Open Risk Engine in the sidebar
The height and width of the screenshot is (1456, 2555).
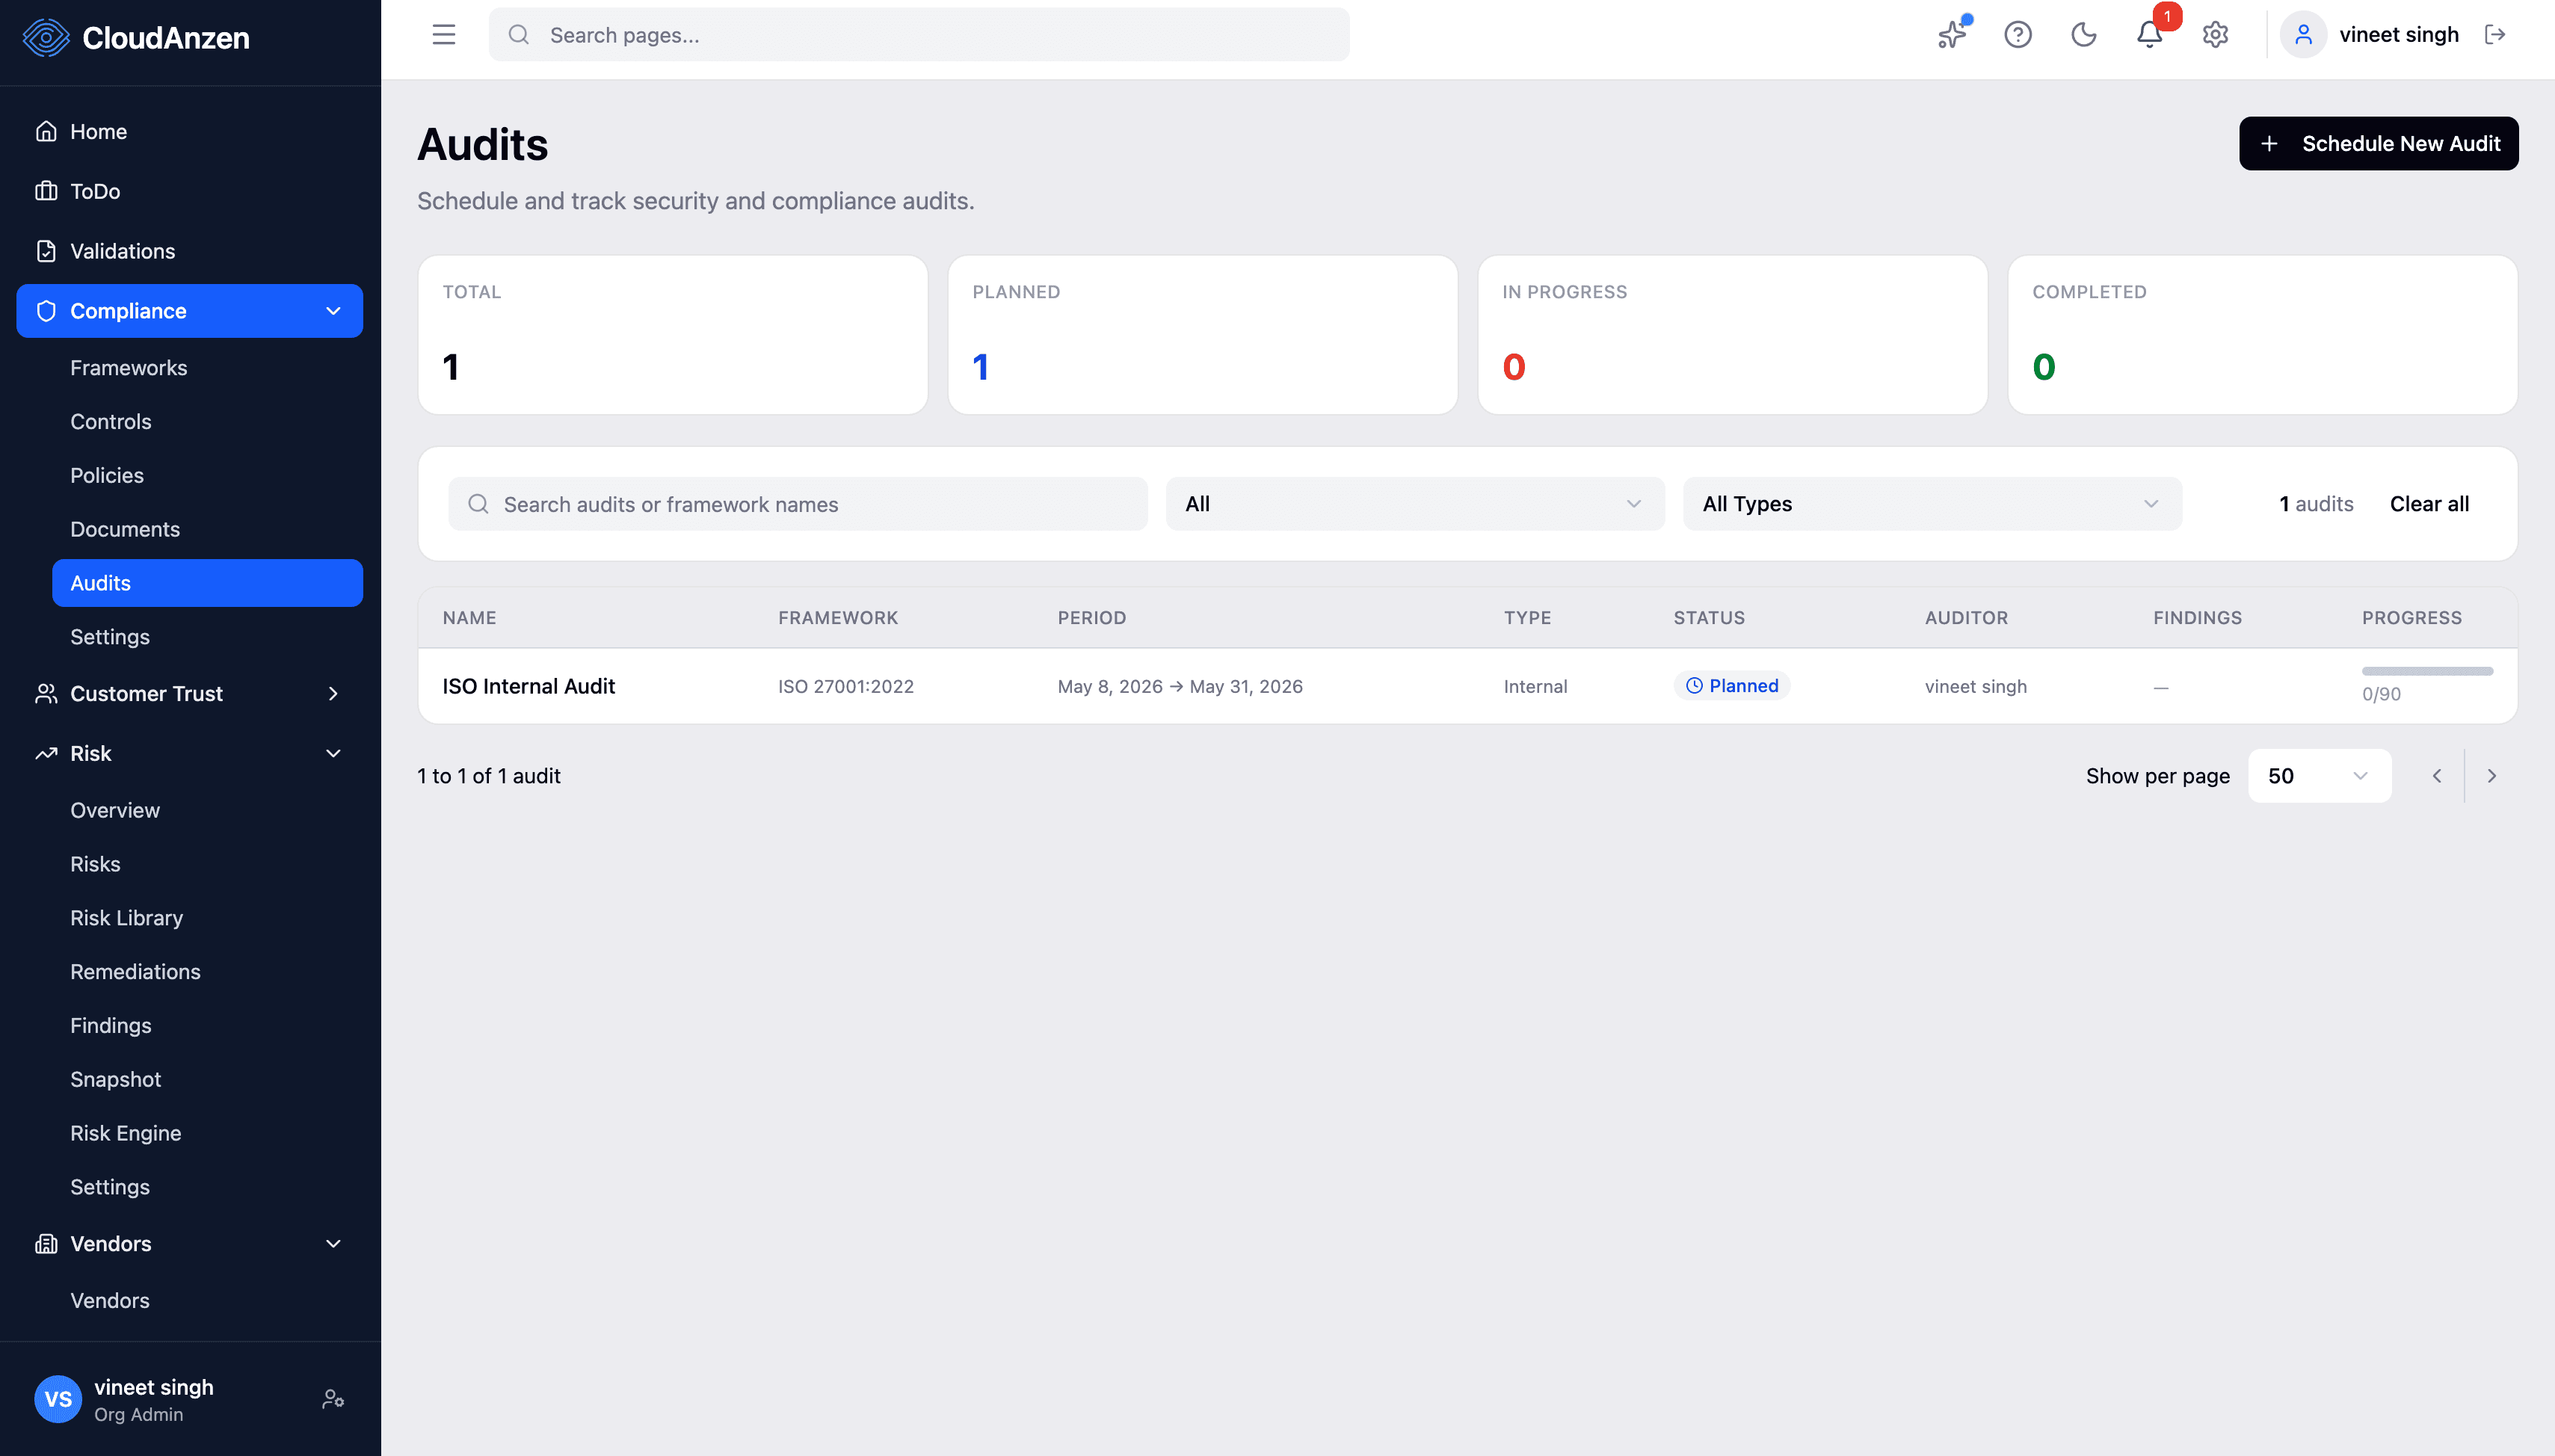click(x=125, y=1134)
